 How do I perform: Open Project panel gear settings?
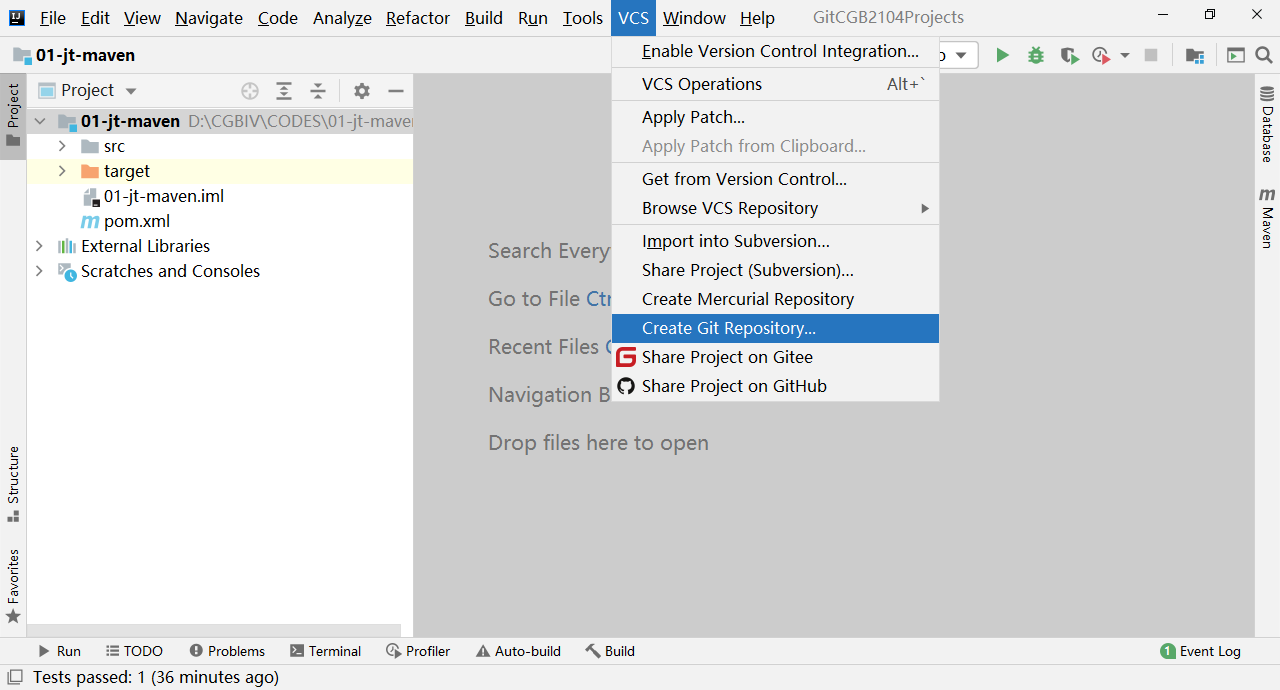pos(362,91)
